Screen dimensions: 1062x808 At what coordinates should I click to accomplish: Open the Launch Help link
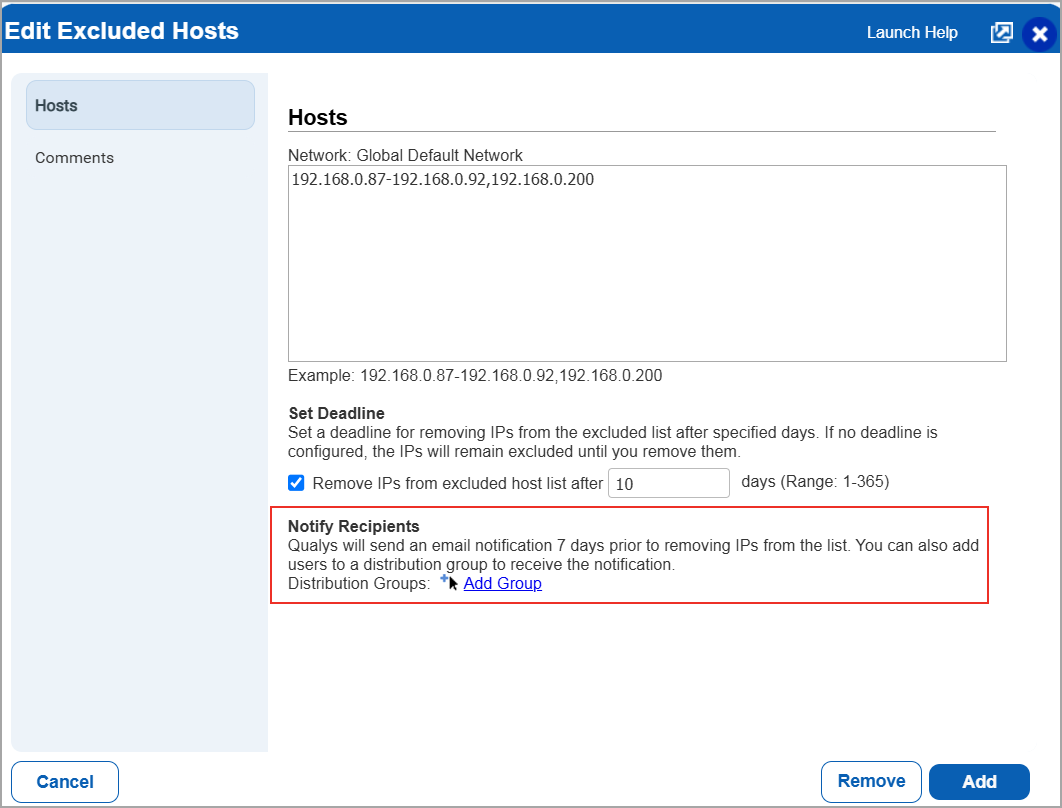pos(911,33)
